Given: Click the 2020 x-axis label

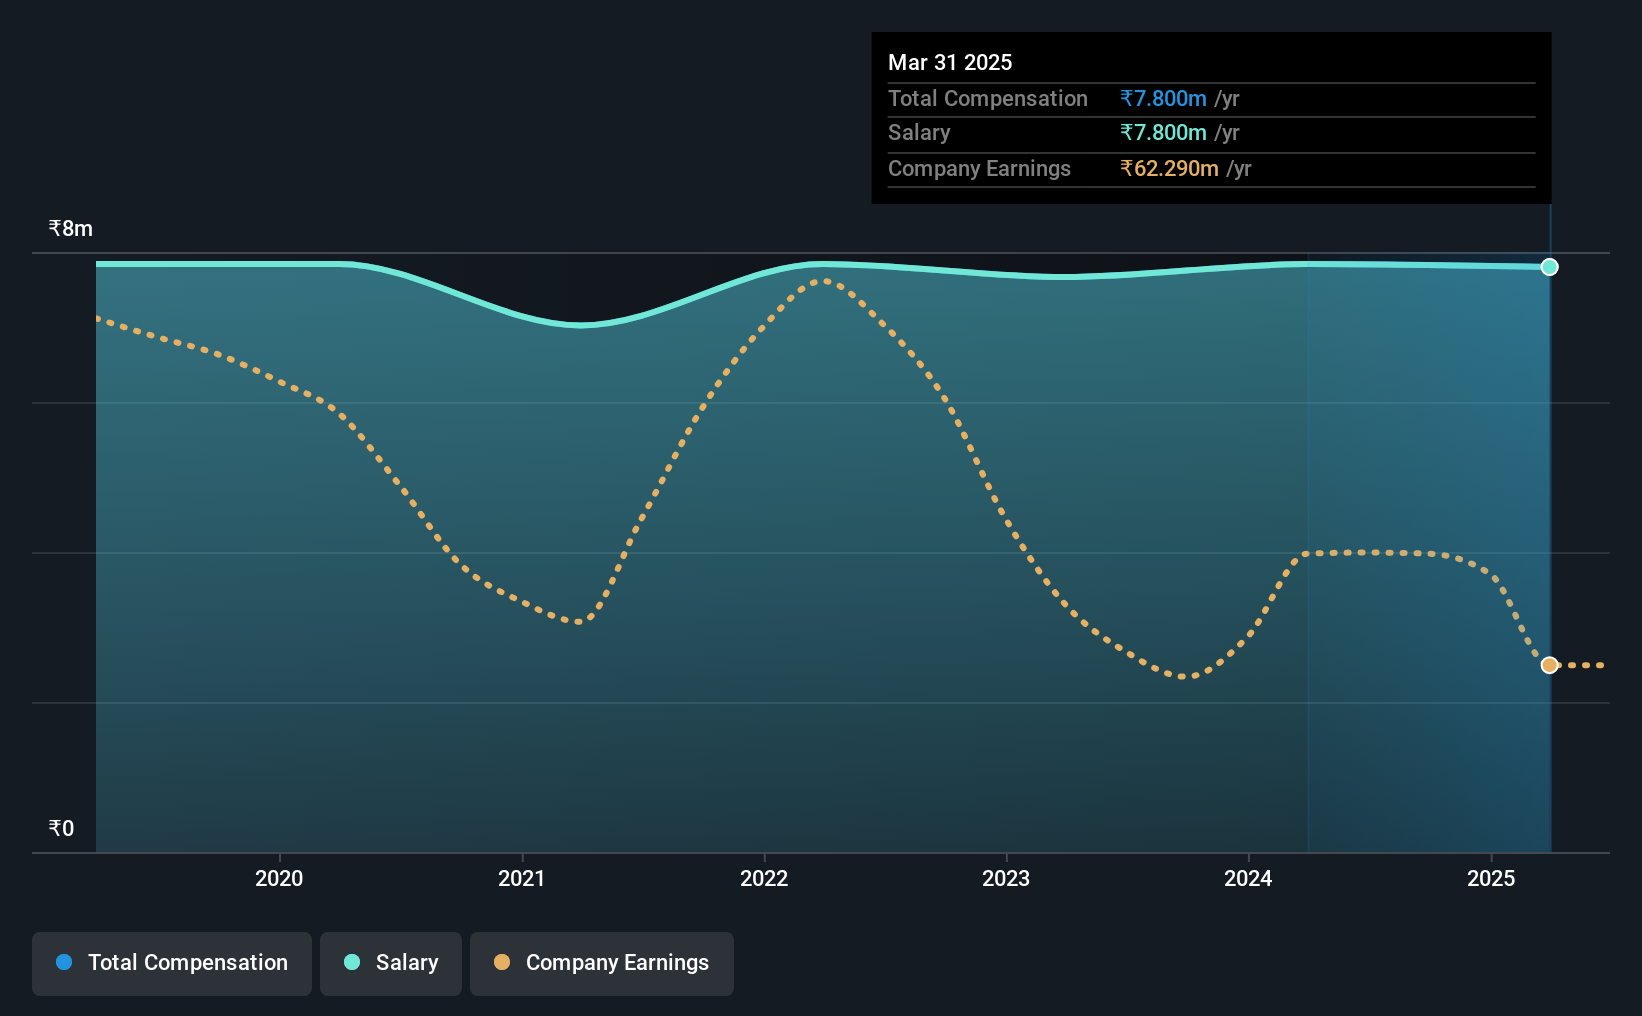Looking at the screenshot, I should click(x=279, y=878).
